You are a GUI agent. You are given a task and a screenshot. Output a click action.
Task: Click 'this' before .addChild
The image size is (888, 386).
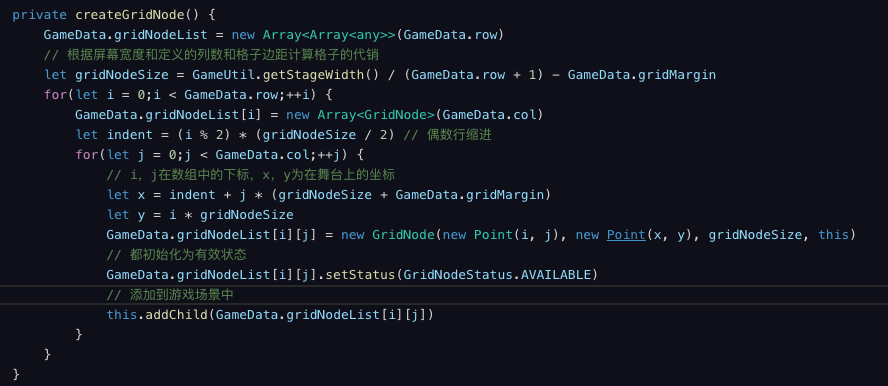click(x=122, y=315)
